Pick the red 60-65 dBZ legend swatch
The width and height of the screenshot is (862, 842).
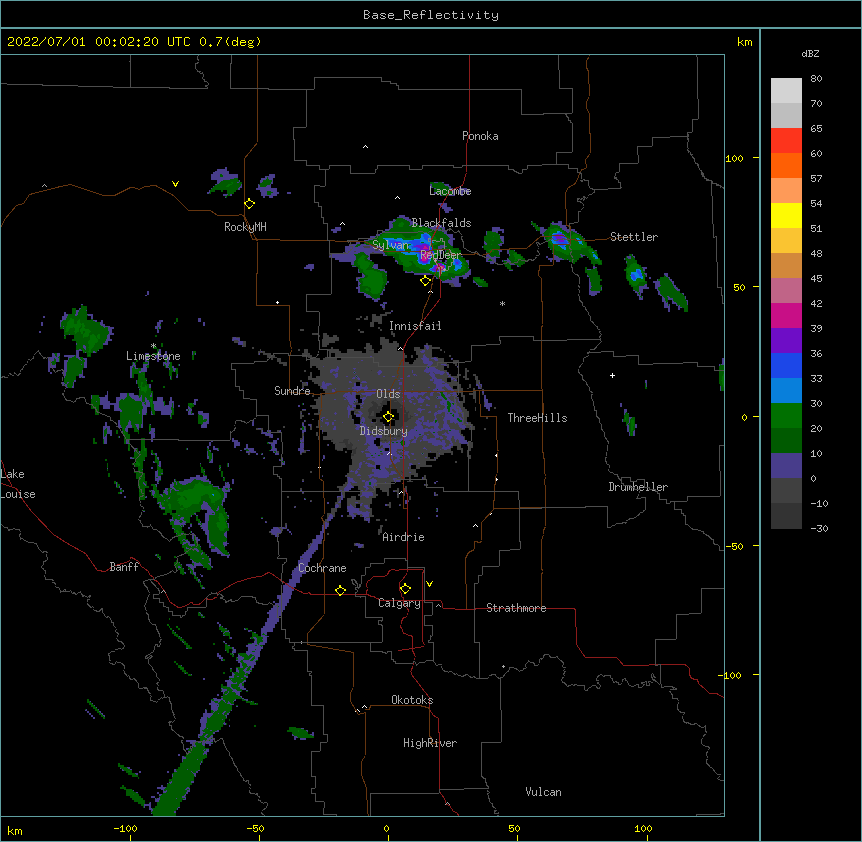click(x=786, y=141)
